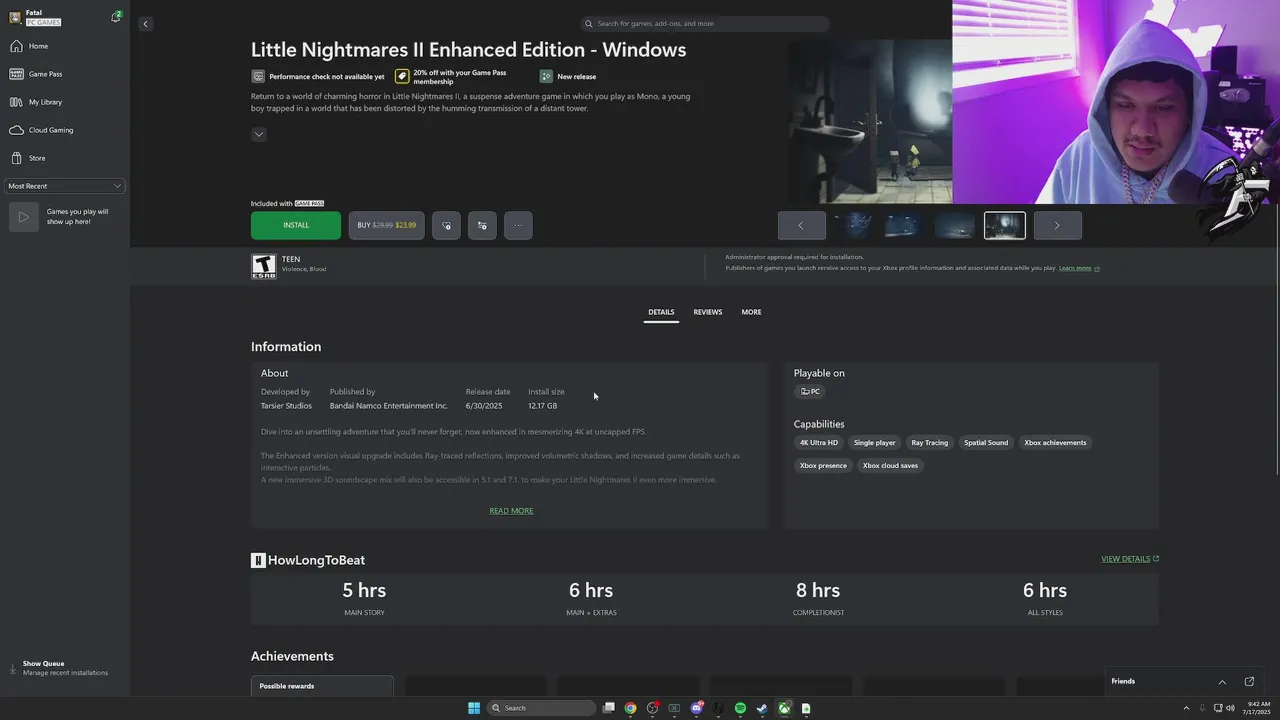The width and height of the screenshot is (1280, 720).
Task: Click the Ray Tracing capability chip
Action: click(930, 443)
